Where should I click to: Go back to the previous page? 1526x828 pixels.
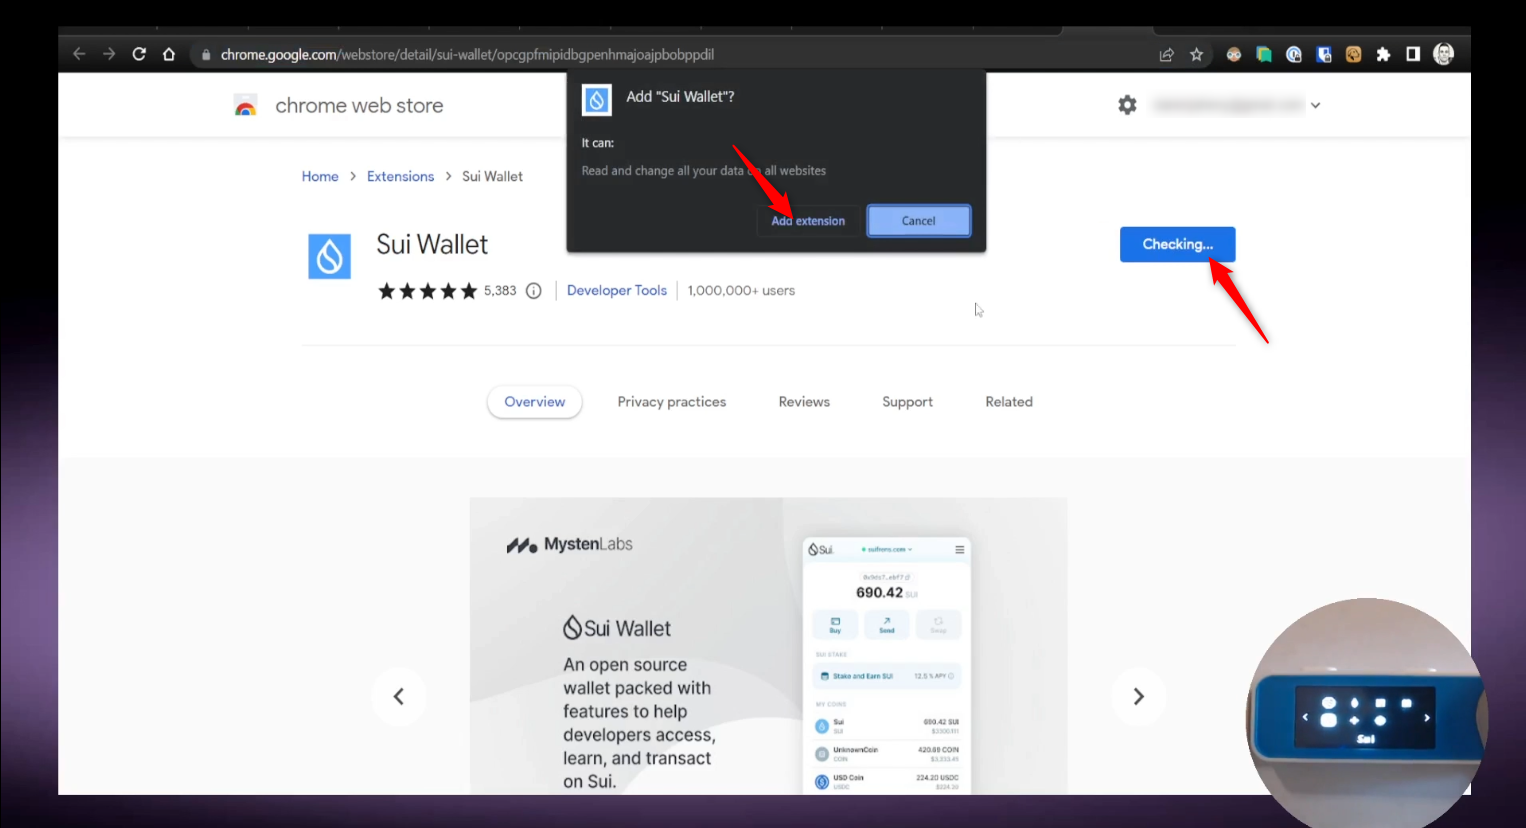79,54
